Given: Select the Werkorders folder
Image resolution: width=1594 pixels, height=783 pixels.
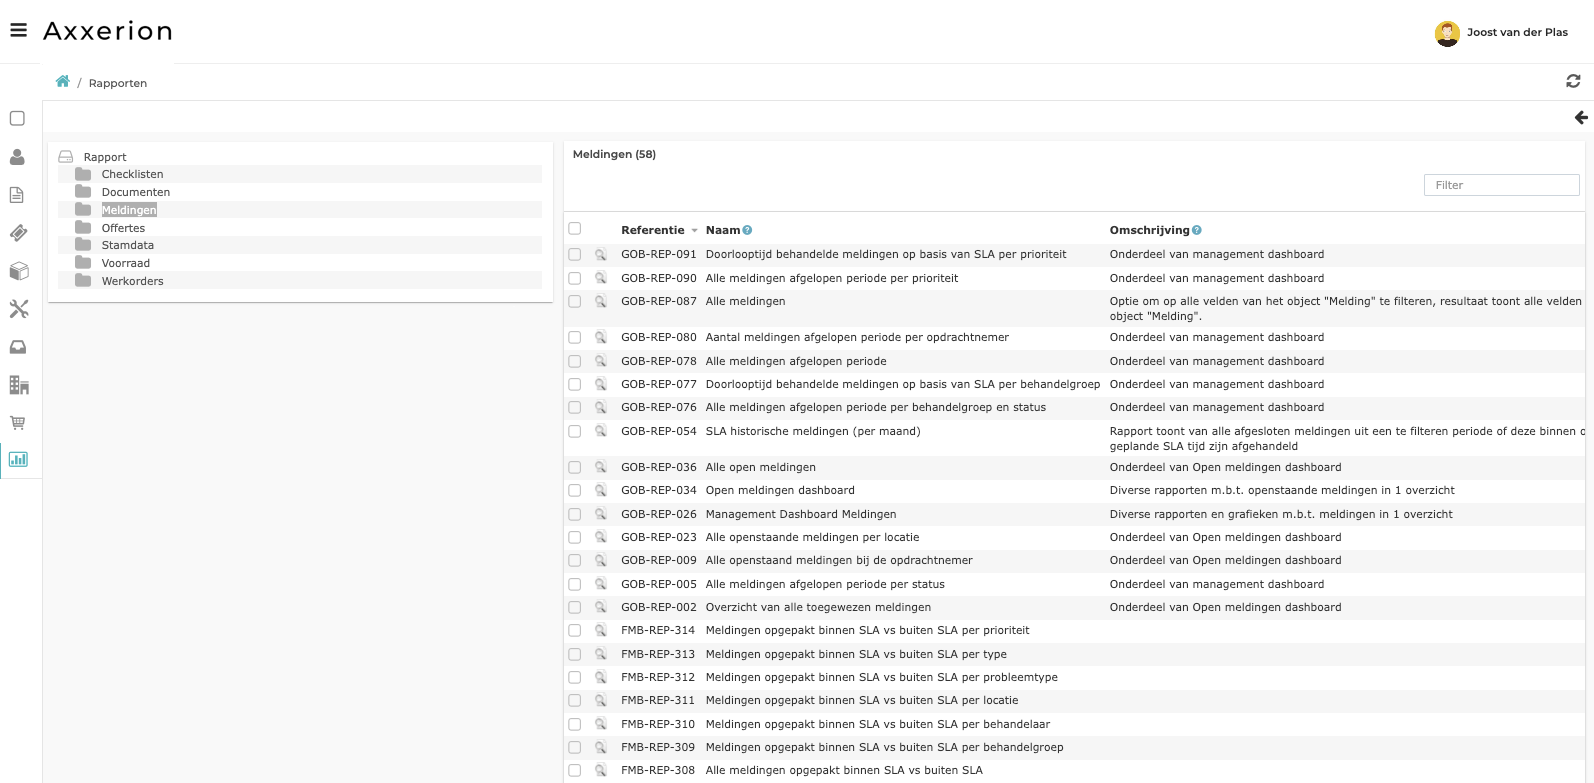Looking at the screenshot, I should pos(132,281).
